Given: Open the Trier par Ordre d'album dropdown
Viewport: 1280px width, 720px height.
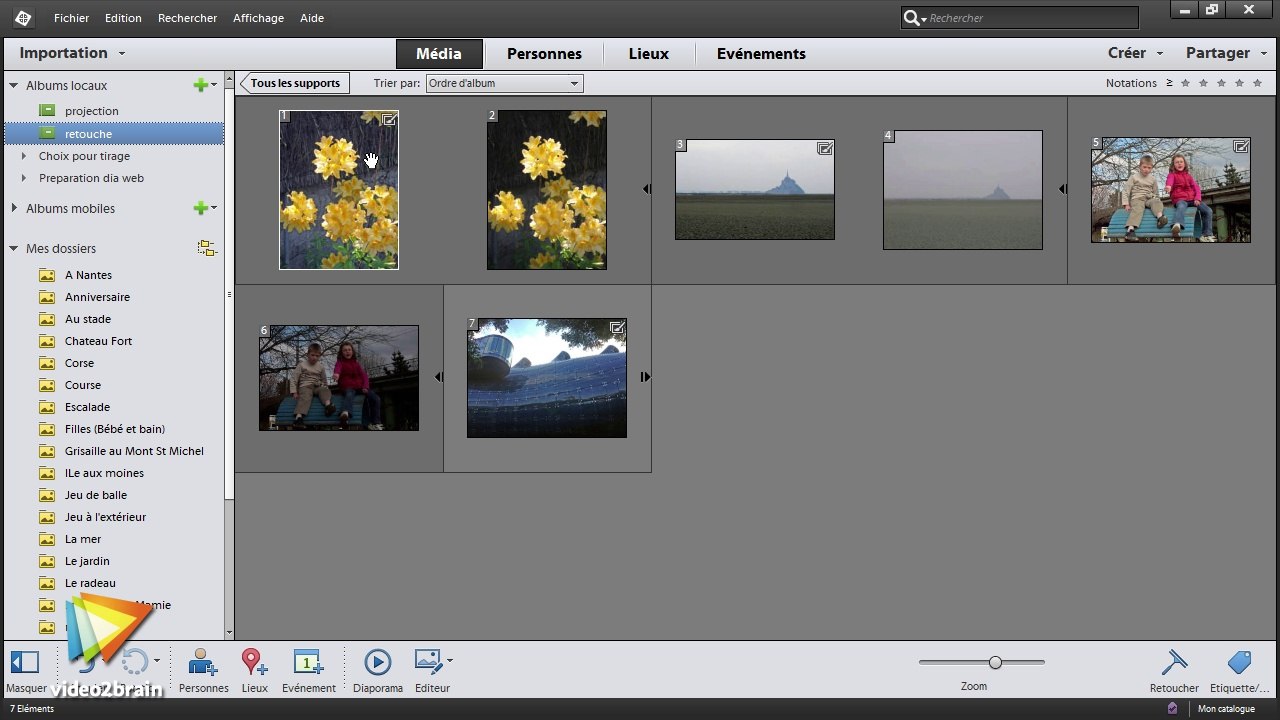Looking at the screenshot, I should 504,83.
